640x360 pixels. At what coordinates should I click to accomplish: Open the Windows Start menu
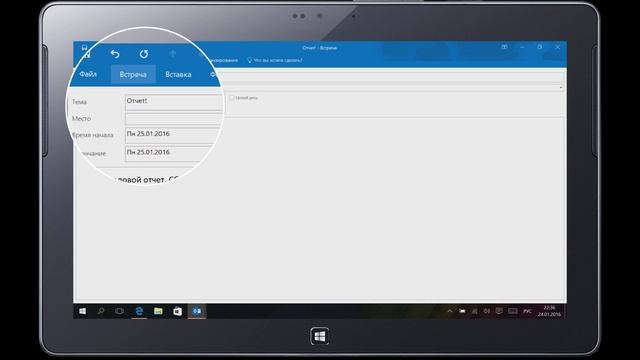tap(82, 311)
